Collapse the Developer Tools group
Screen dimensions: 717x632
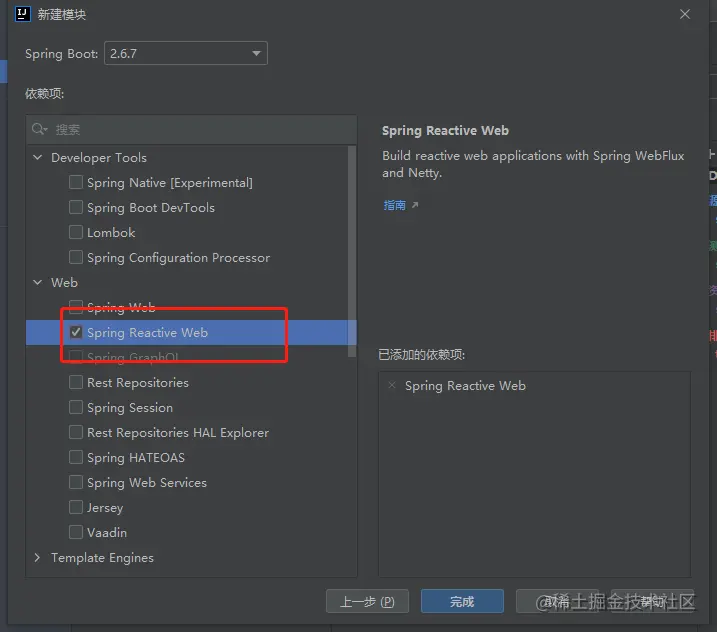[x=39, y=157]
